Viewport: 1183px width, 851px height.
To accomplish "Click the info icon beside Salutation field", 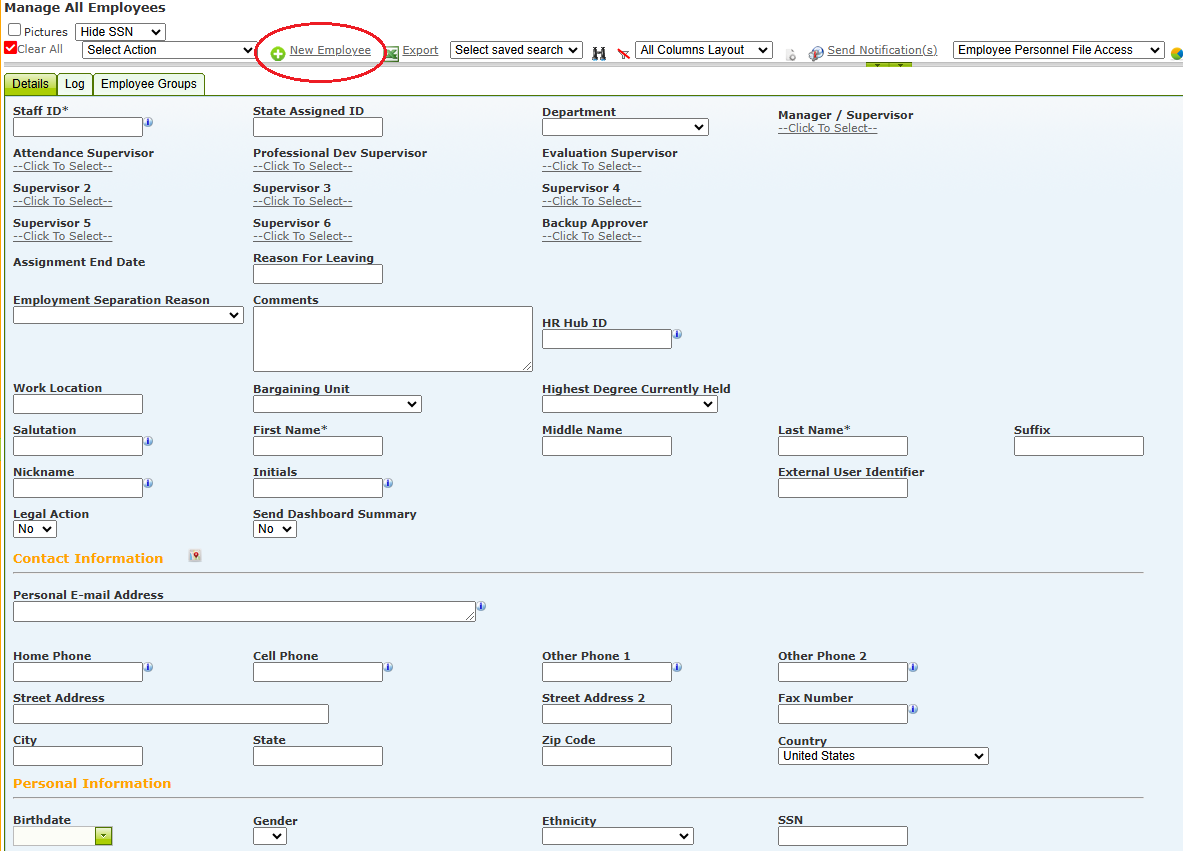I will click(x=149, y=441).
